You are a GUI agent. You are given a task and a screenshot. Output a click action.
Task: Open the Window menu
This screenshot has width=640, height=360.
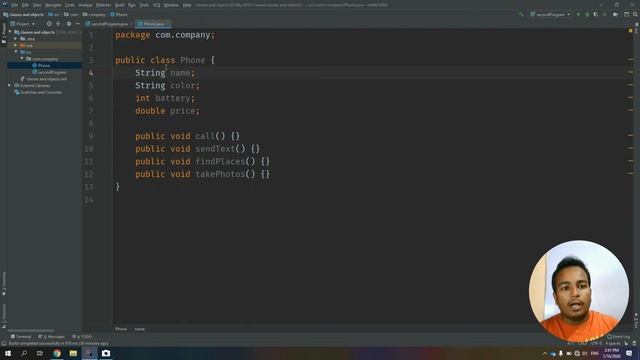tap(171, 5)
